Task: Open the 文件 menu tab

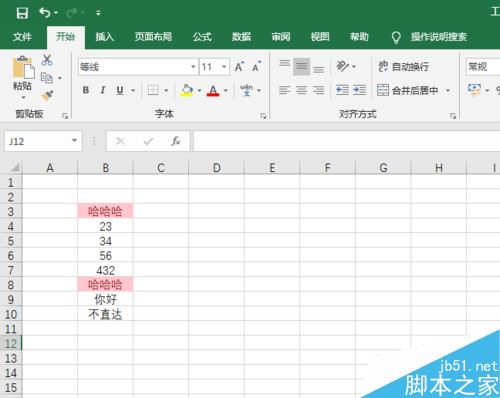Action: [22, 36]
